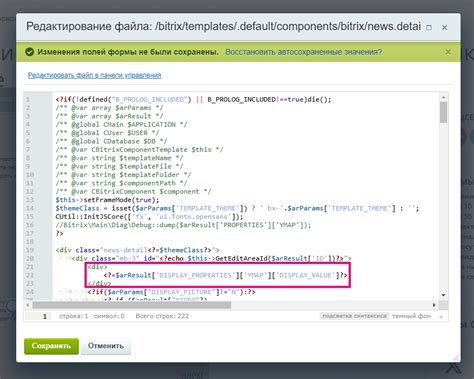Toggle темный фон dark background
The width and height of the screenshot is (474, 379).
tap(411, 316)
